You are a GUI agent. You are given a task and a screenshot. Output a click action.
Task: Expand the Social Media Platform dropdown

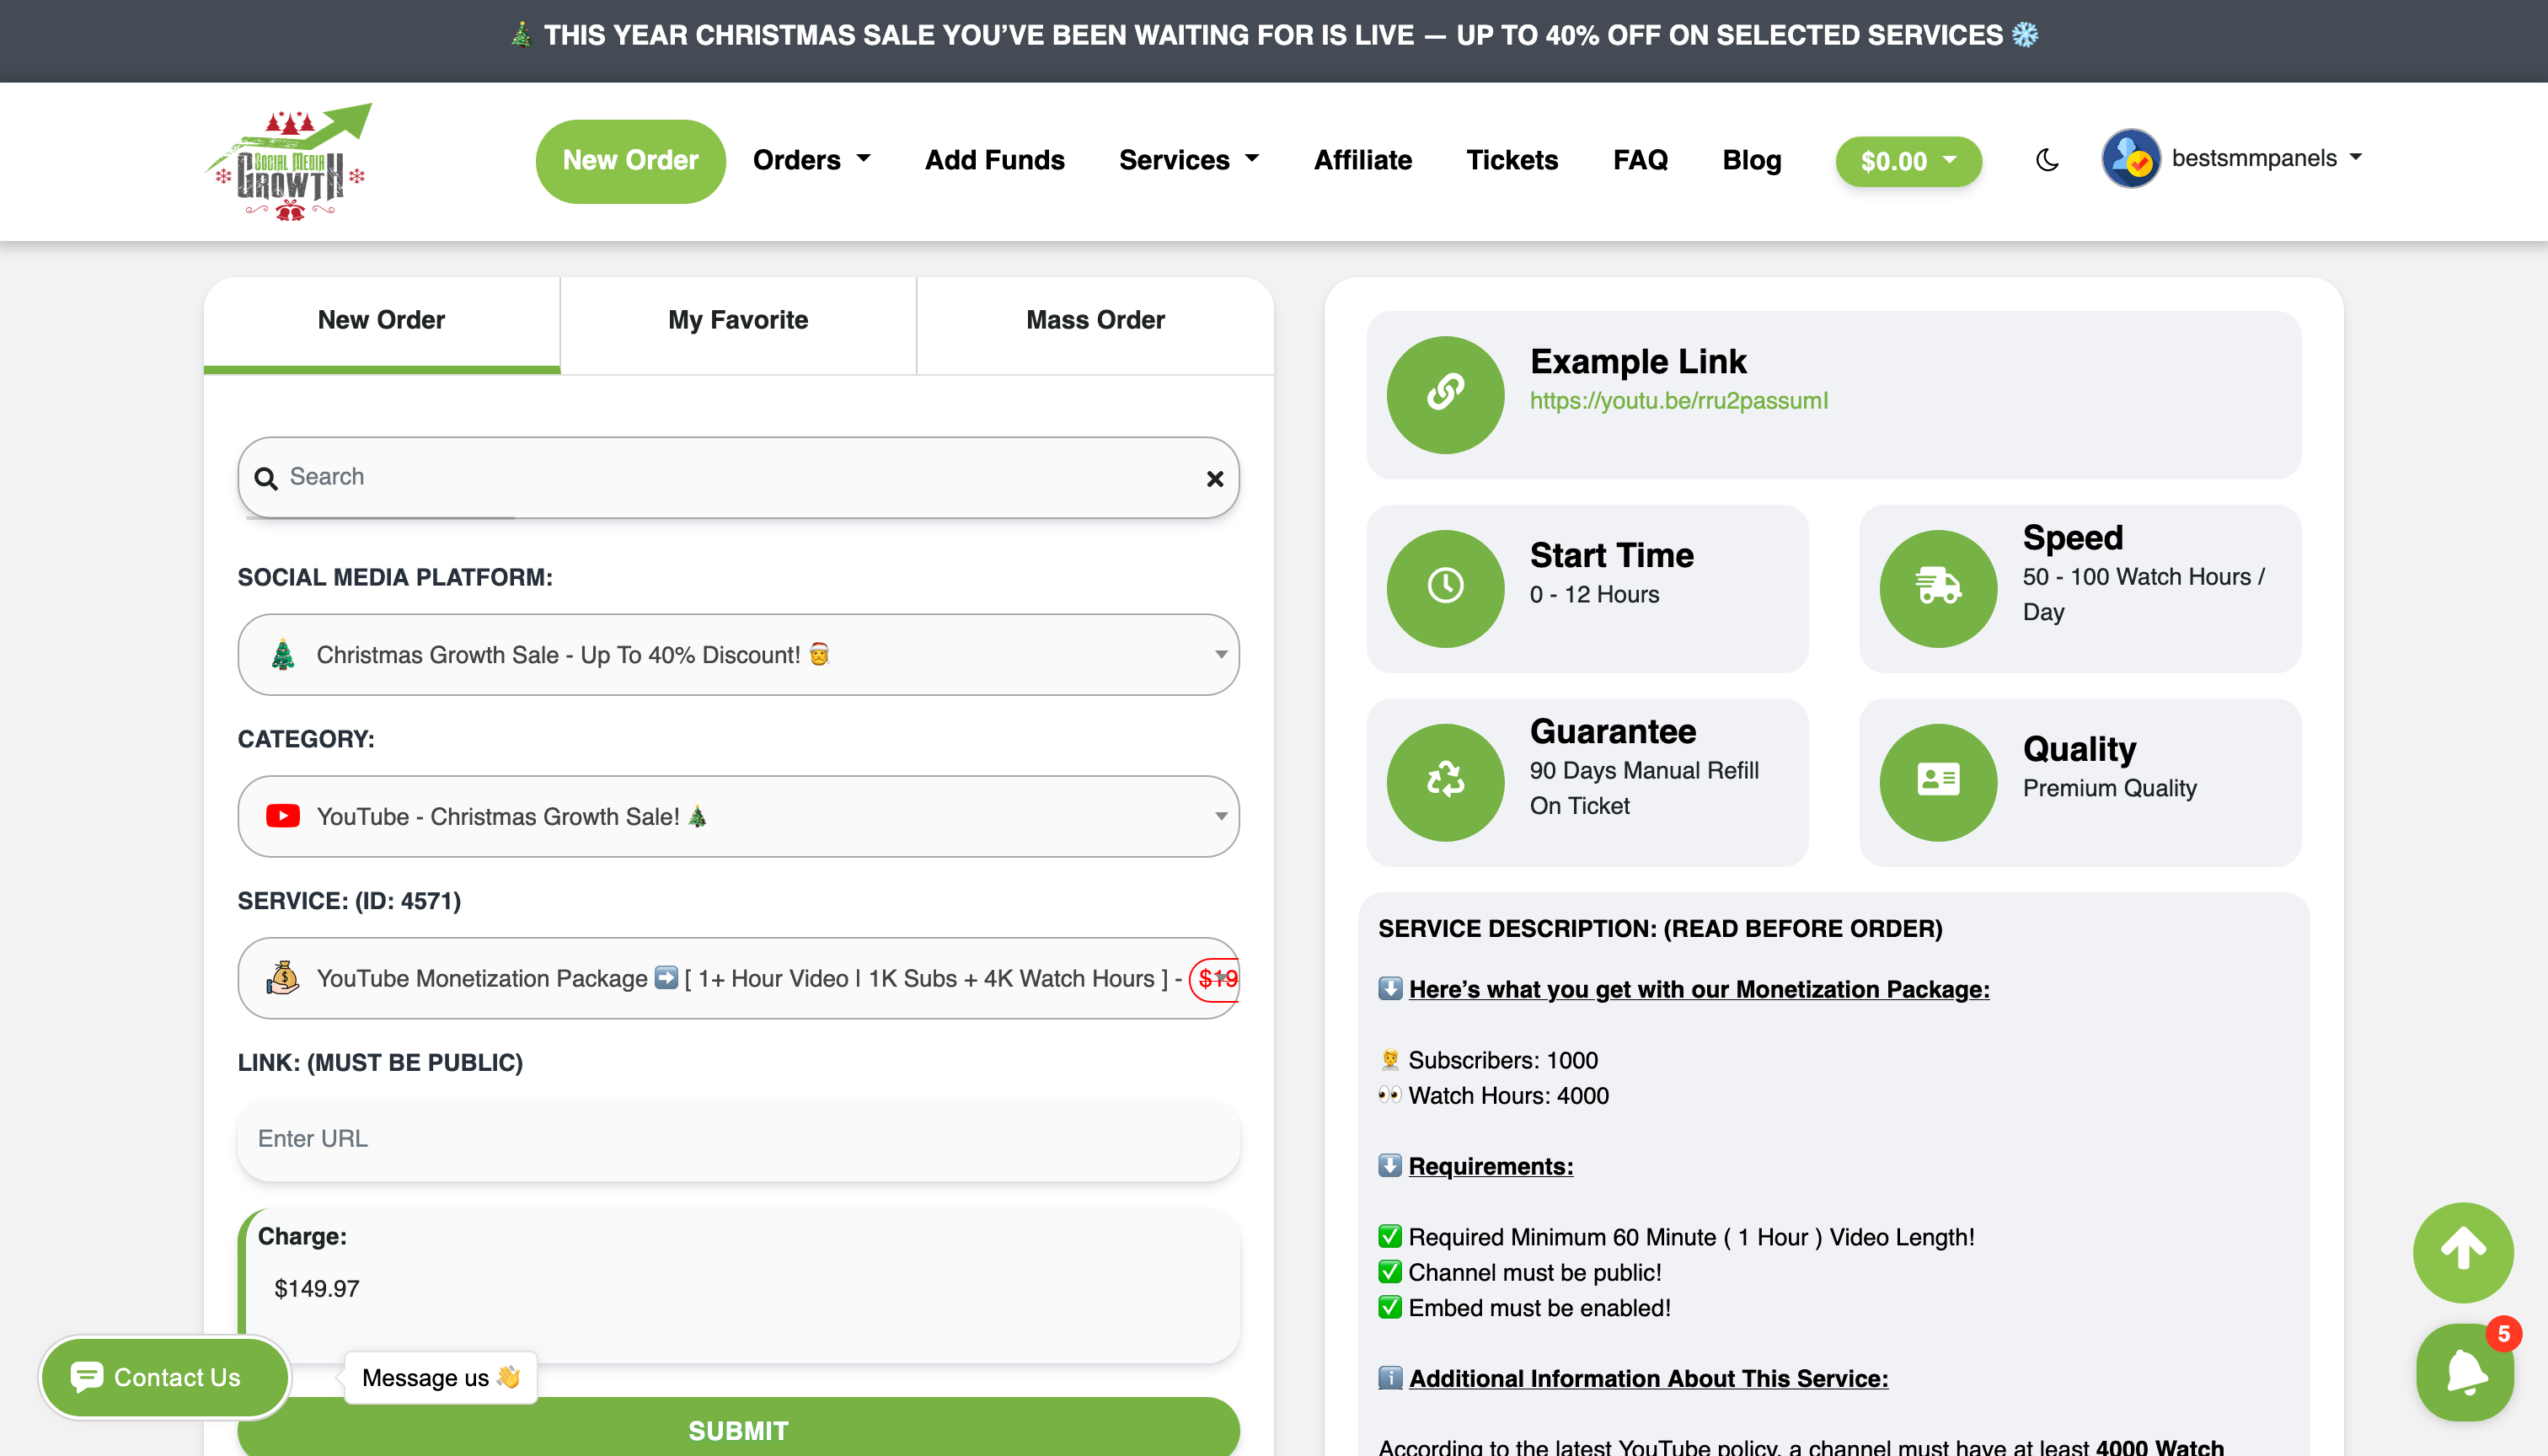click(738, 655)
